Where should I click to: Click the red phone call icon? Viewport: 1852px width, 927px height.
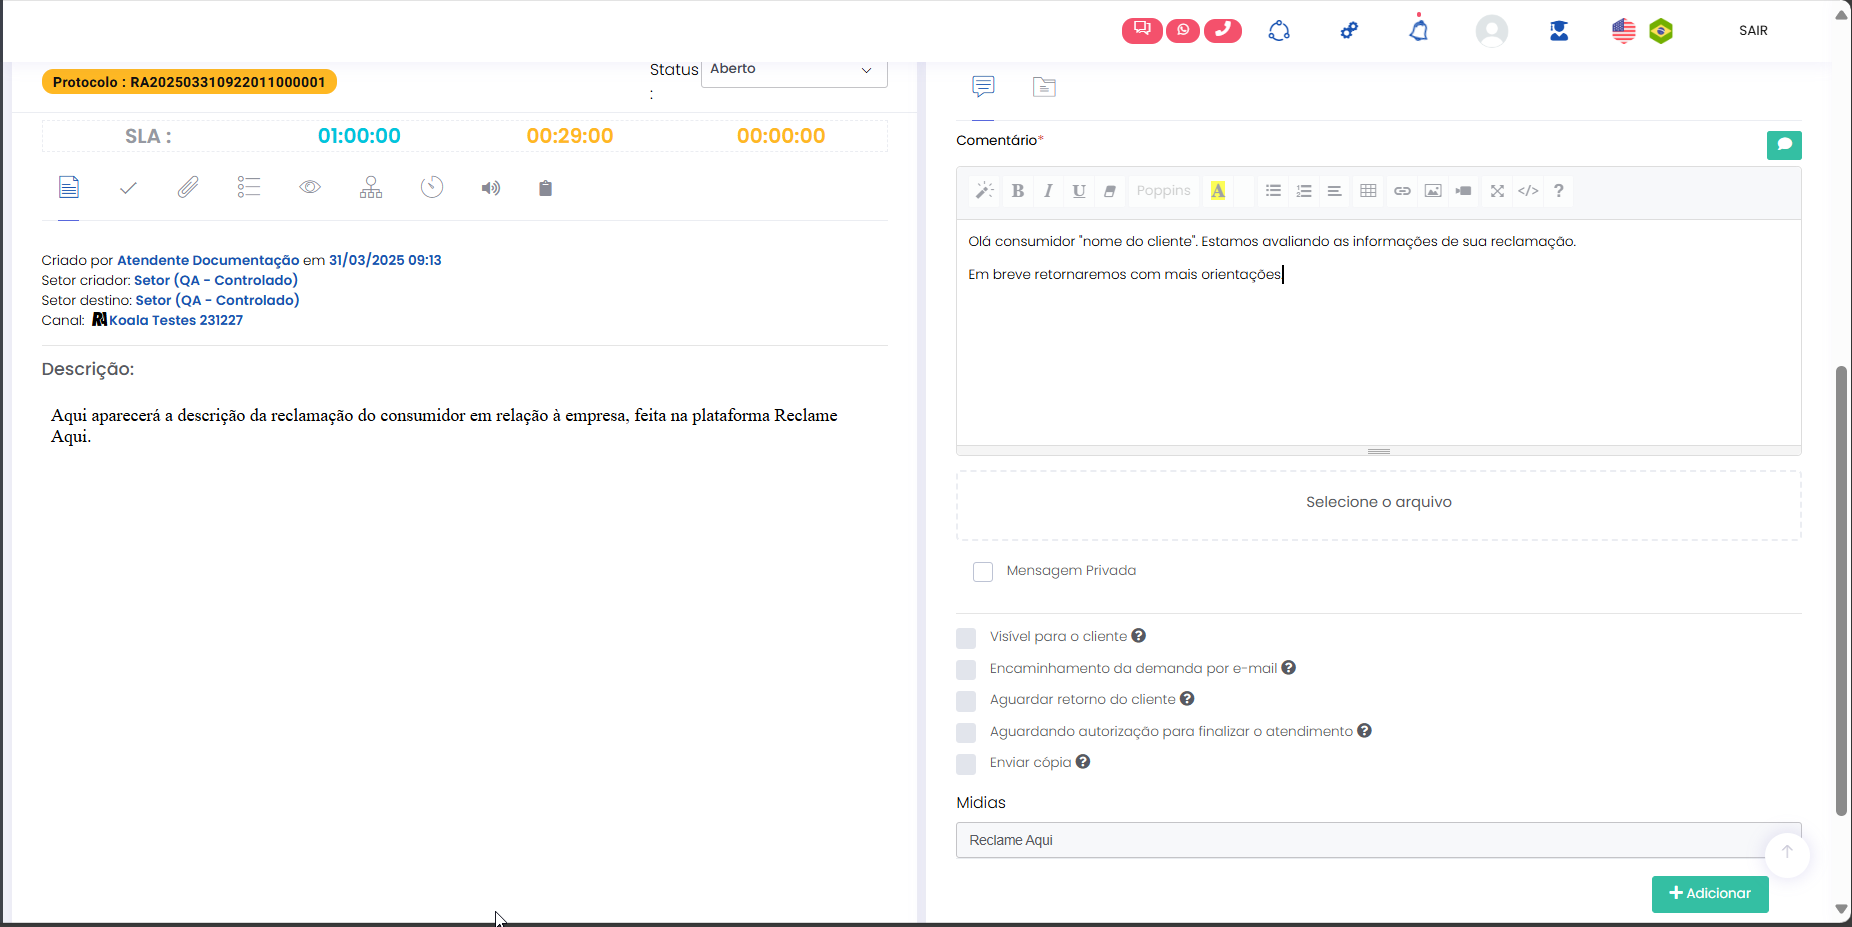coord(1222,31)
